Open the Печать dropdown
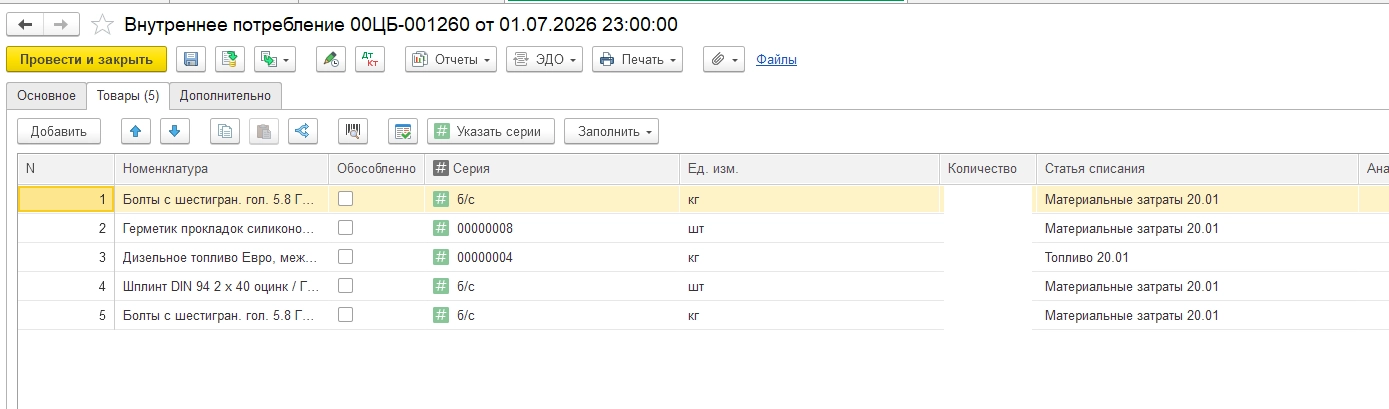The image size is (1389, 409). 637,60
